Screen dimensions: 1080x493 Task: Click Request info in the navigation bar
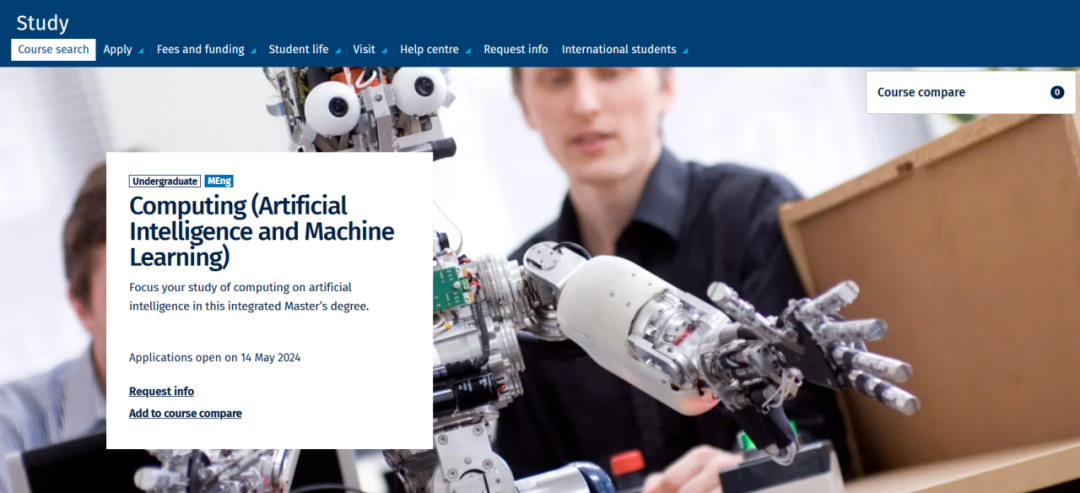click(516, 50)
